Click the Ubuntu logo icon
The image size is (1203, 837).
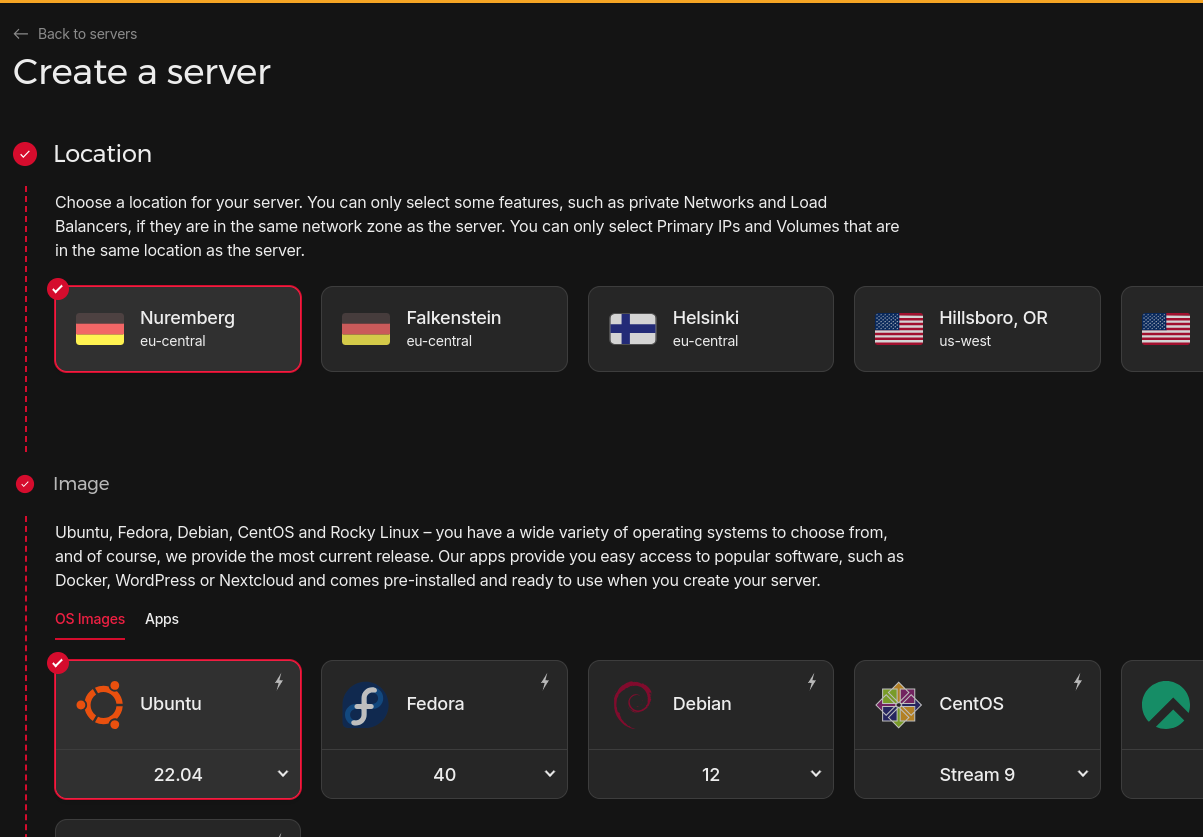tap(100, 704)
